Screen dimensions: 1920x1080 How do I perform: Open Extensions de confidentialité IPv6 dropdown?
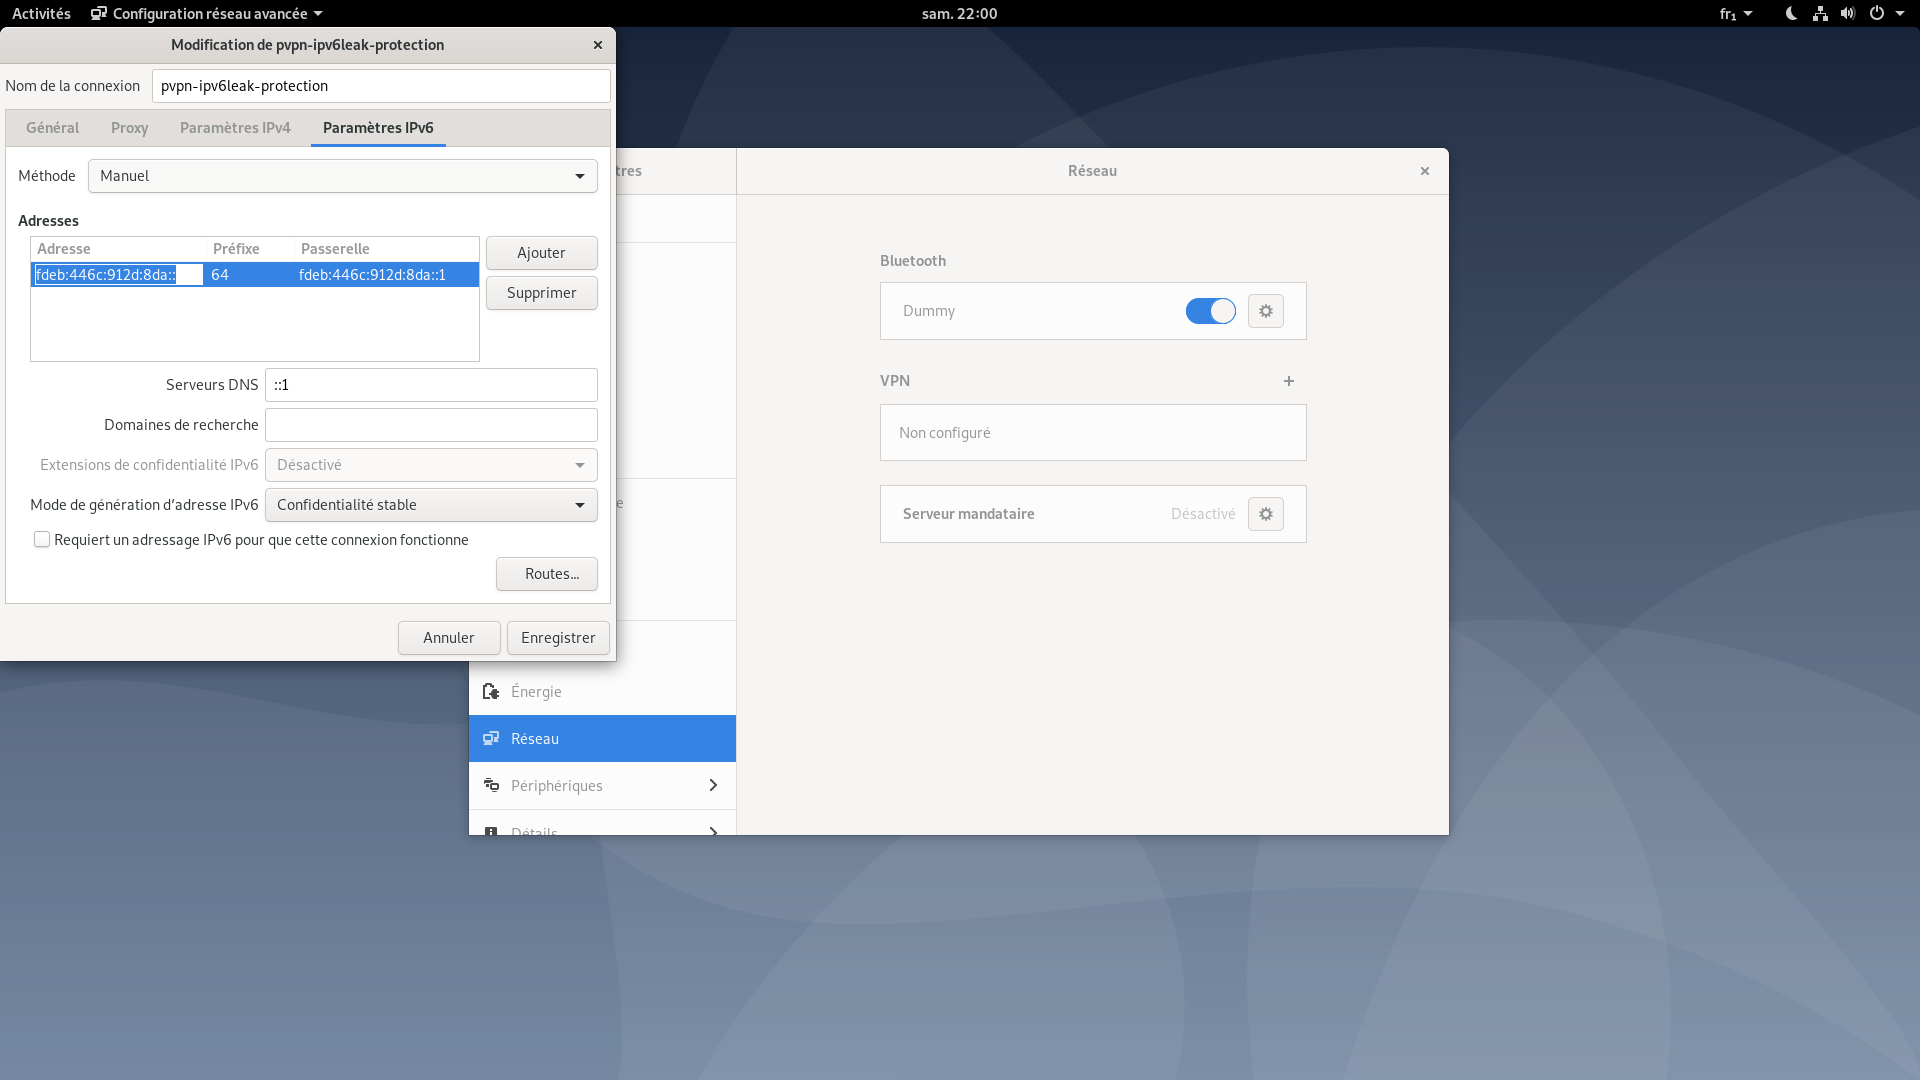point(430,464)
